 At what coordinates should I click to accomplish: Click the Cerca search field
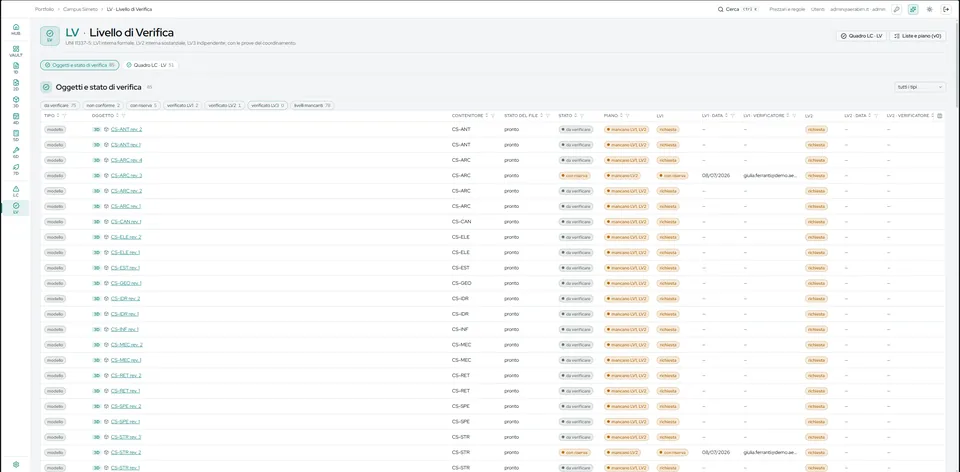[738, 9]
